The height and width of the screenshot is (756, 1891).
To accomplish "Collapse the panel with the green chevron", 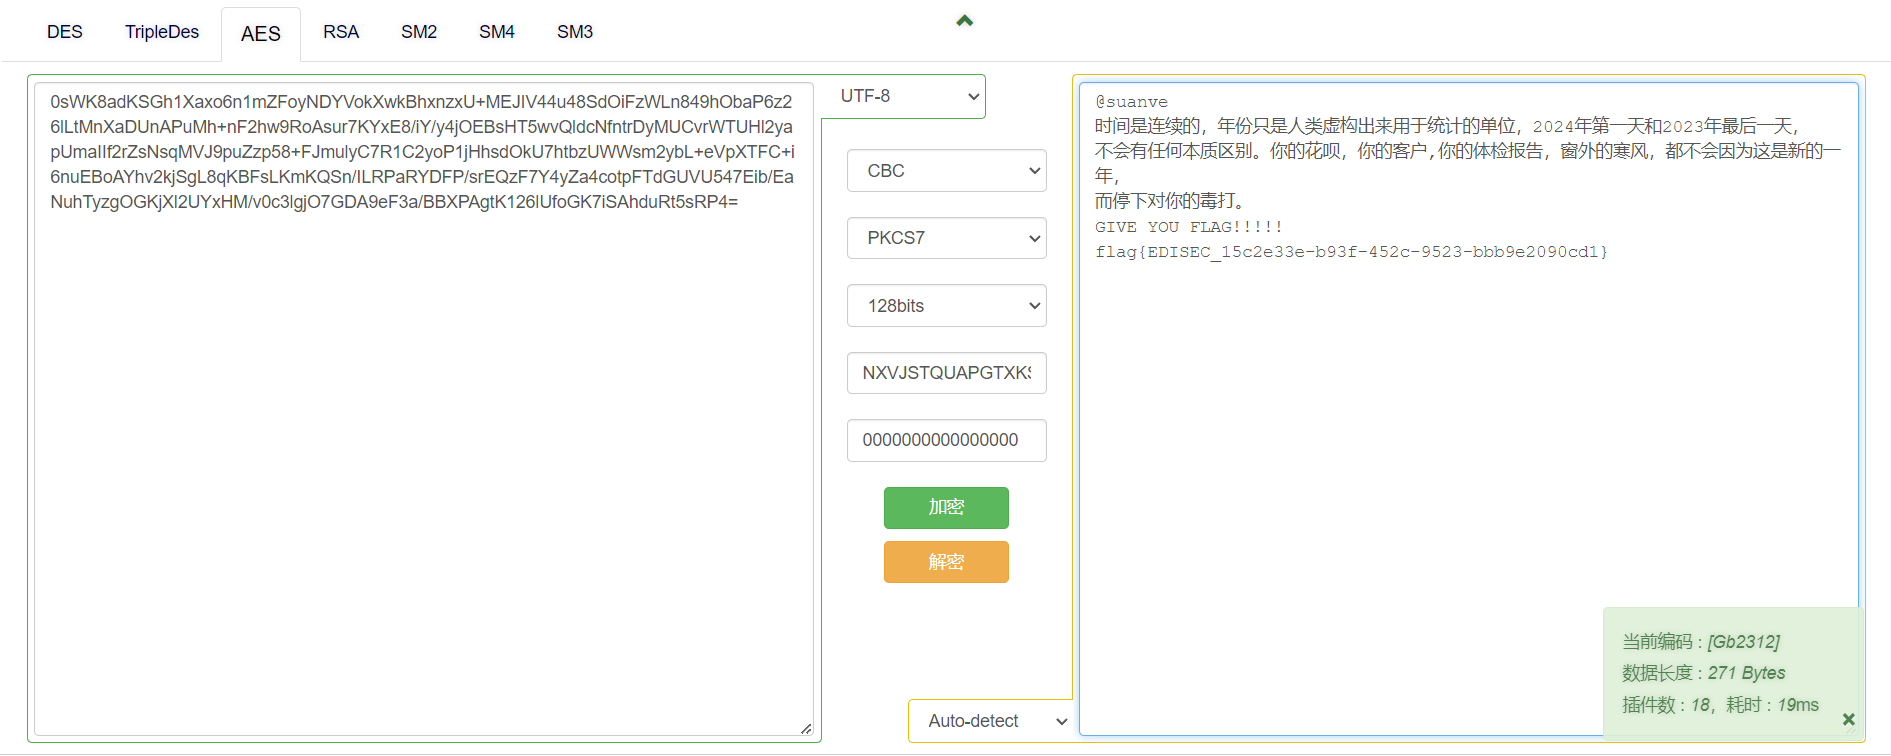I will pos(964,21).
